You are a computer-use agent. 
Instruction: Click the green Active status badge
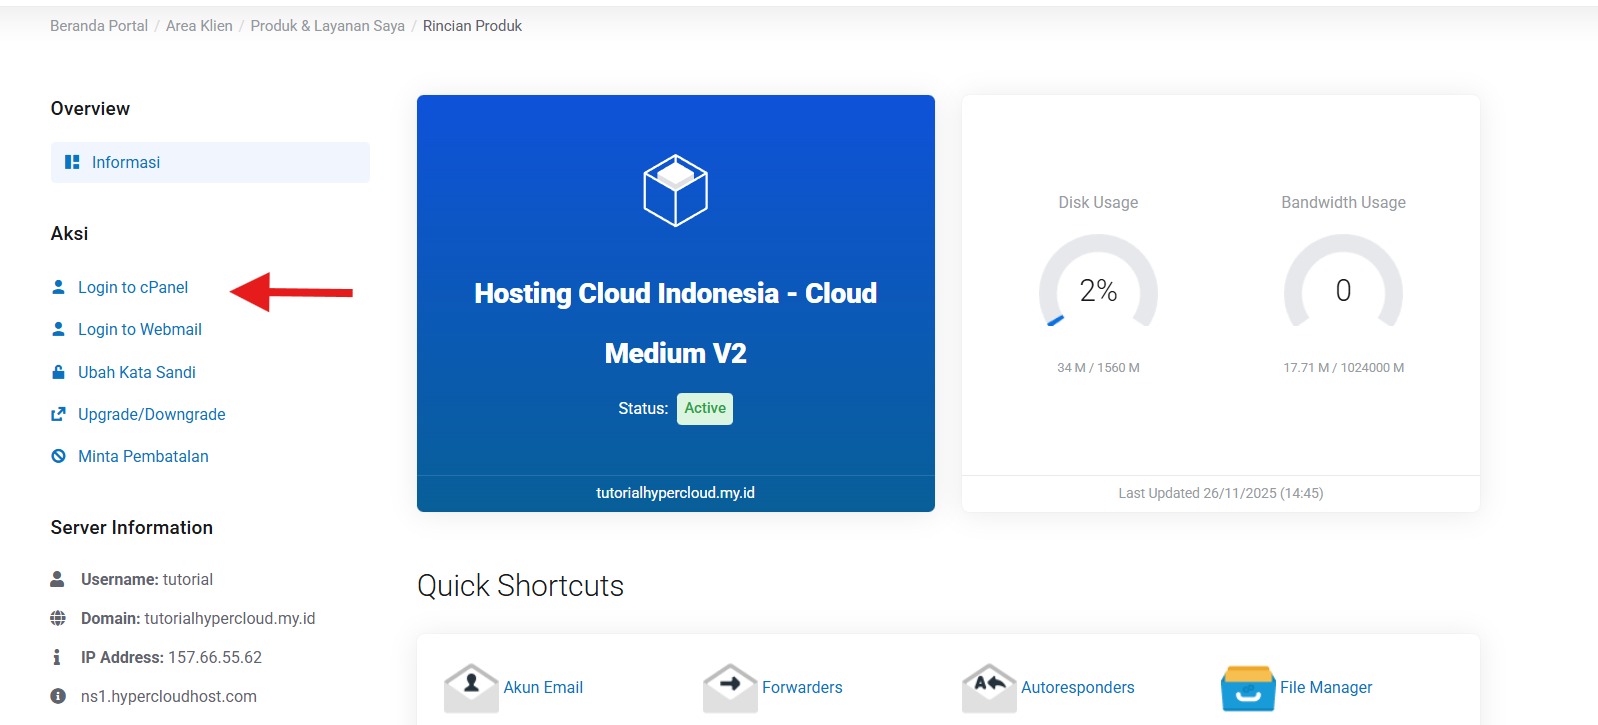(705, 408)
